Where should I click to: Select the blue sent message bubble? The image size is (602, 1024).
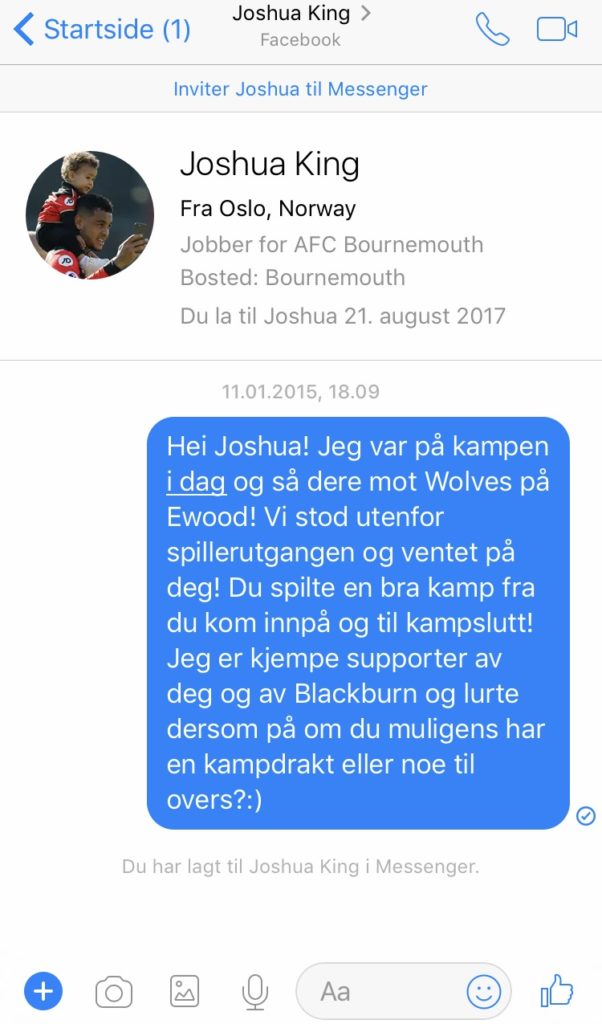click(358, 623)
